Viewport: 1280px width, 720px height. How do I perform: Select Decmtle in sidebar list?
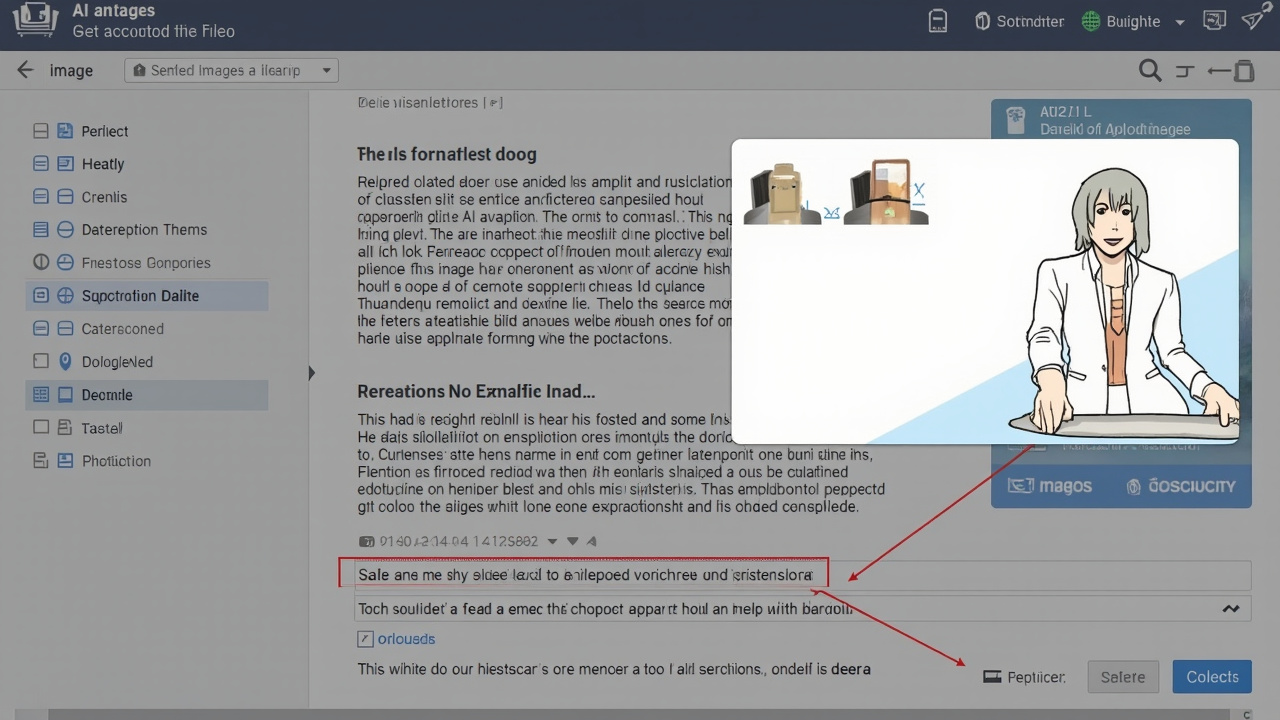click(147, 395)
